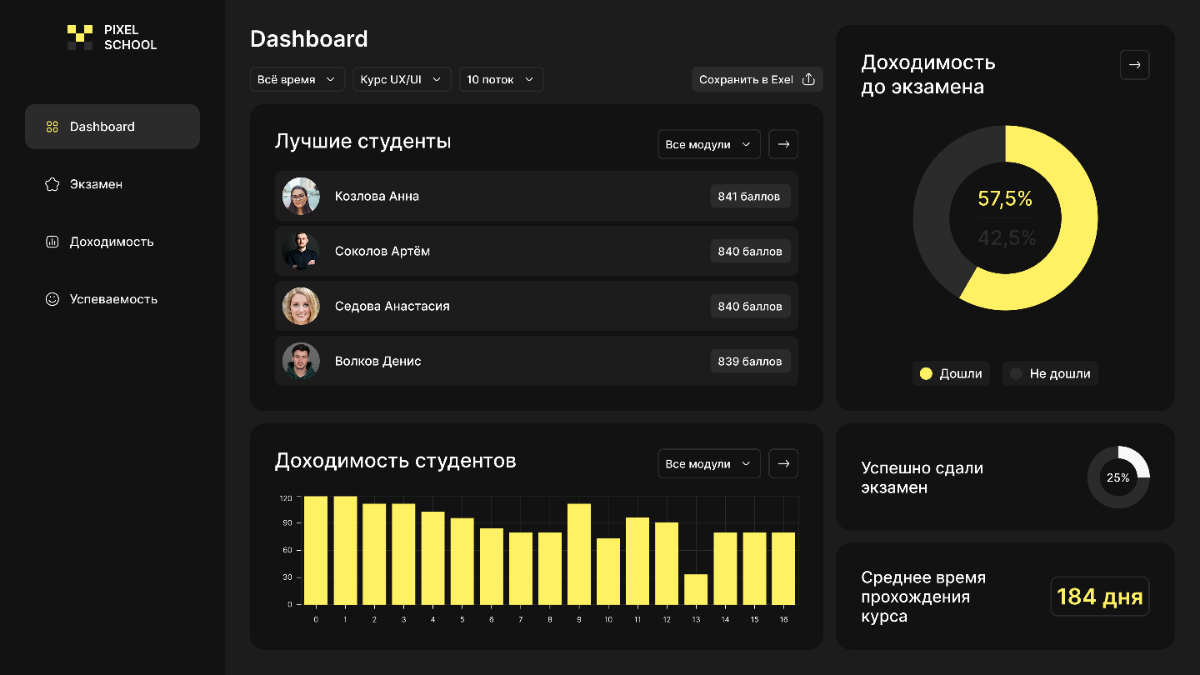
Task: Toggle the Не дошли legend item
Action: point(1049,373)
